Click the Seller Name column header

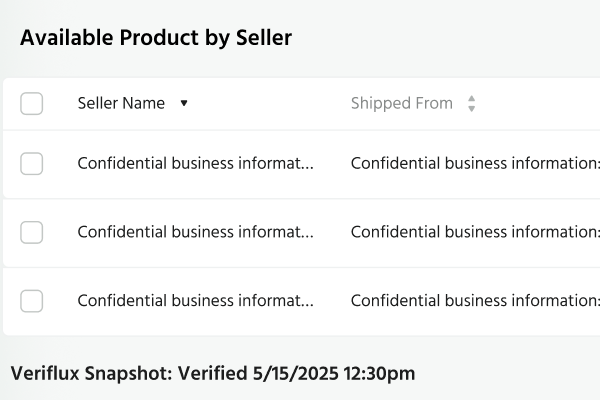point(121,104)
